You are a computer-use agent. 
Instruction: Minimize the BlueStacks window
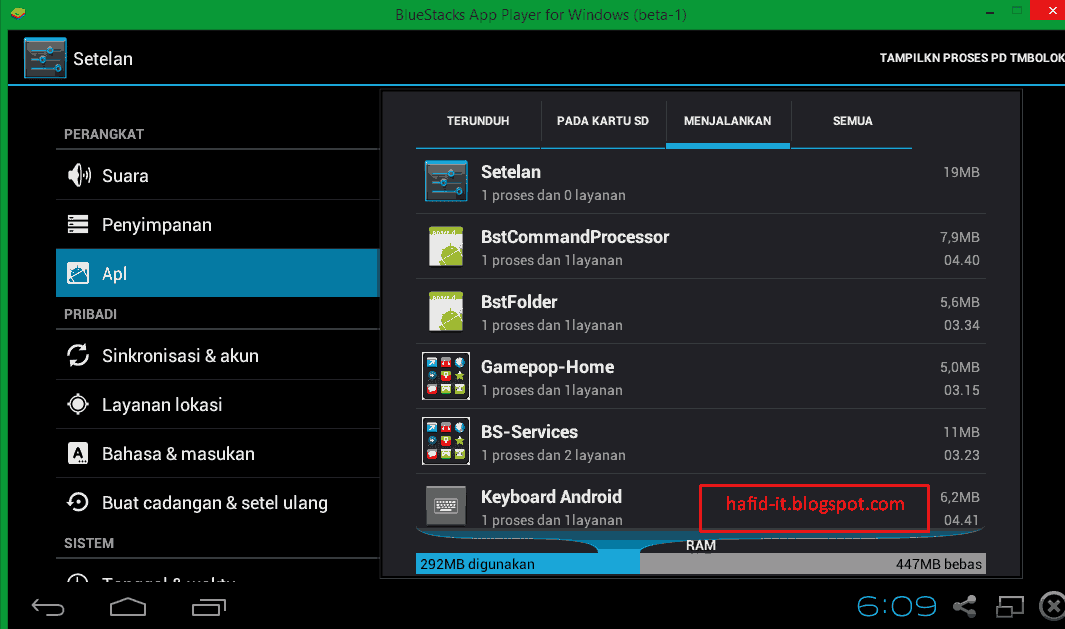point(990,12)
